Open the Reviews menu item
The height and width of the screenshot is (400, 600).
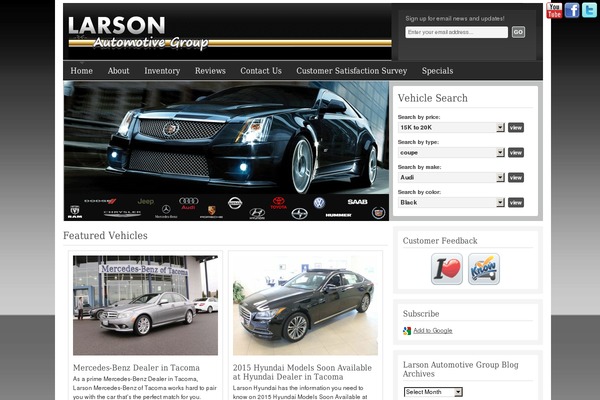[x=210, y=71]
